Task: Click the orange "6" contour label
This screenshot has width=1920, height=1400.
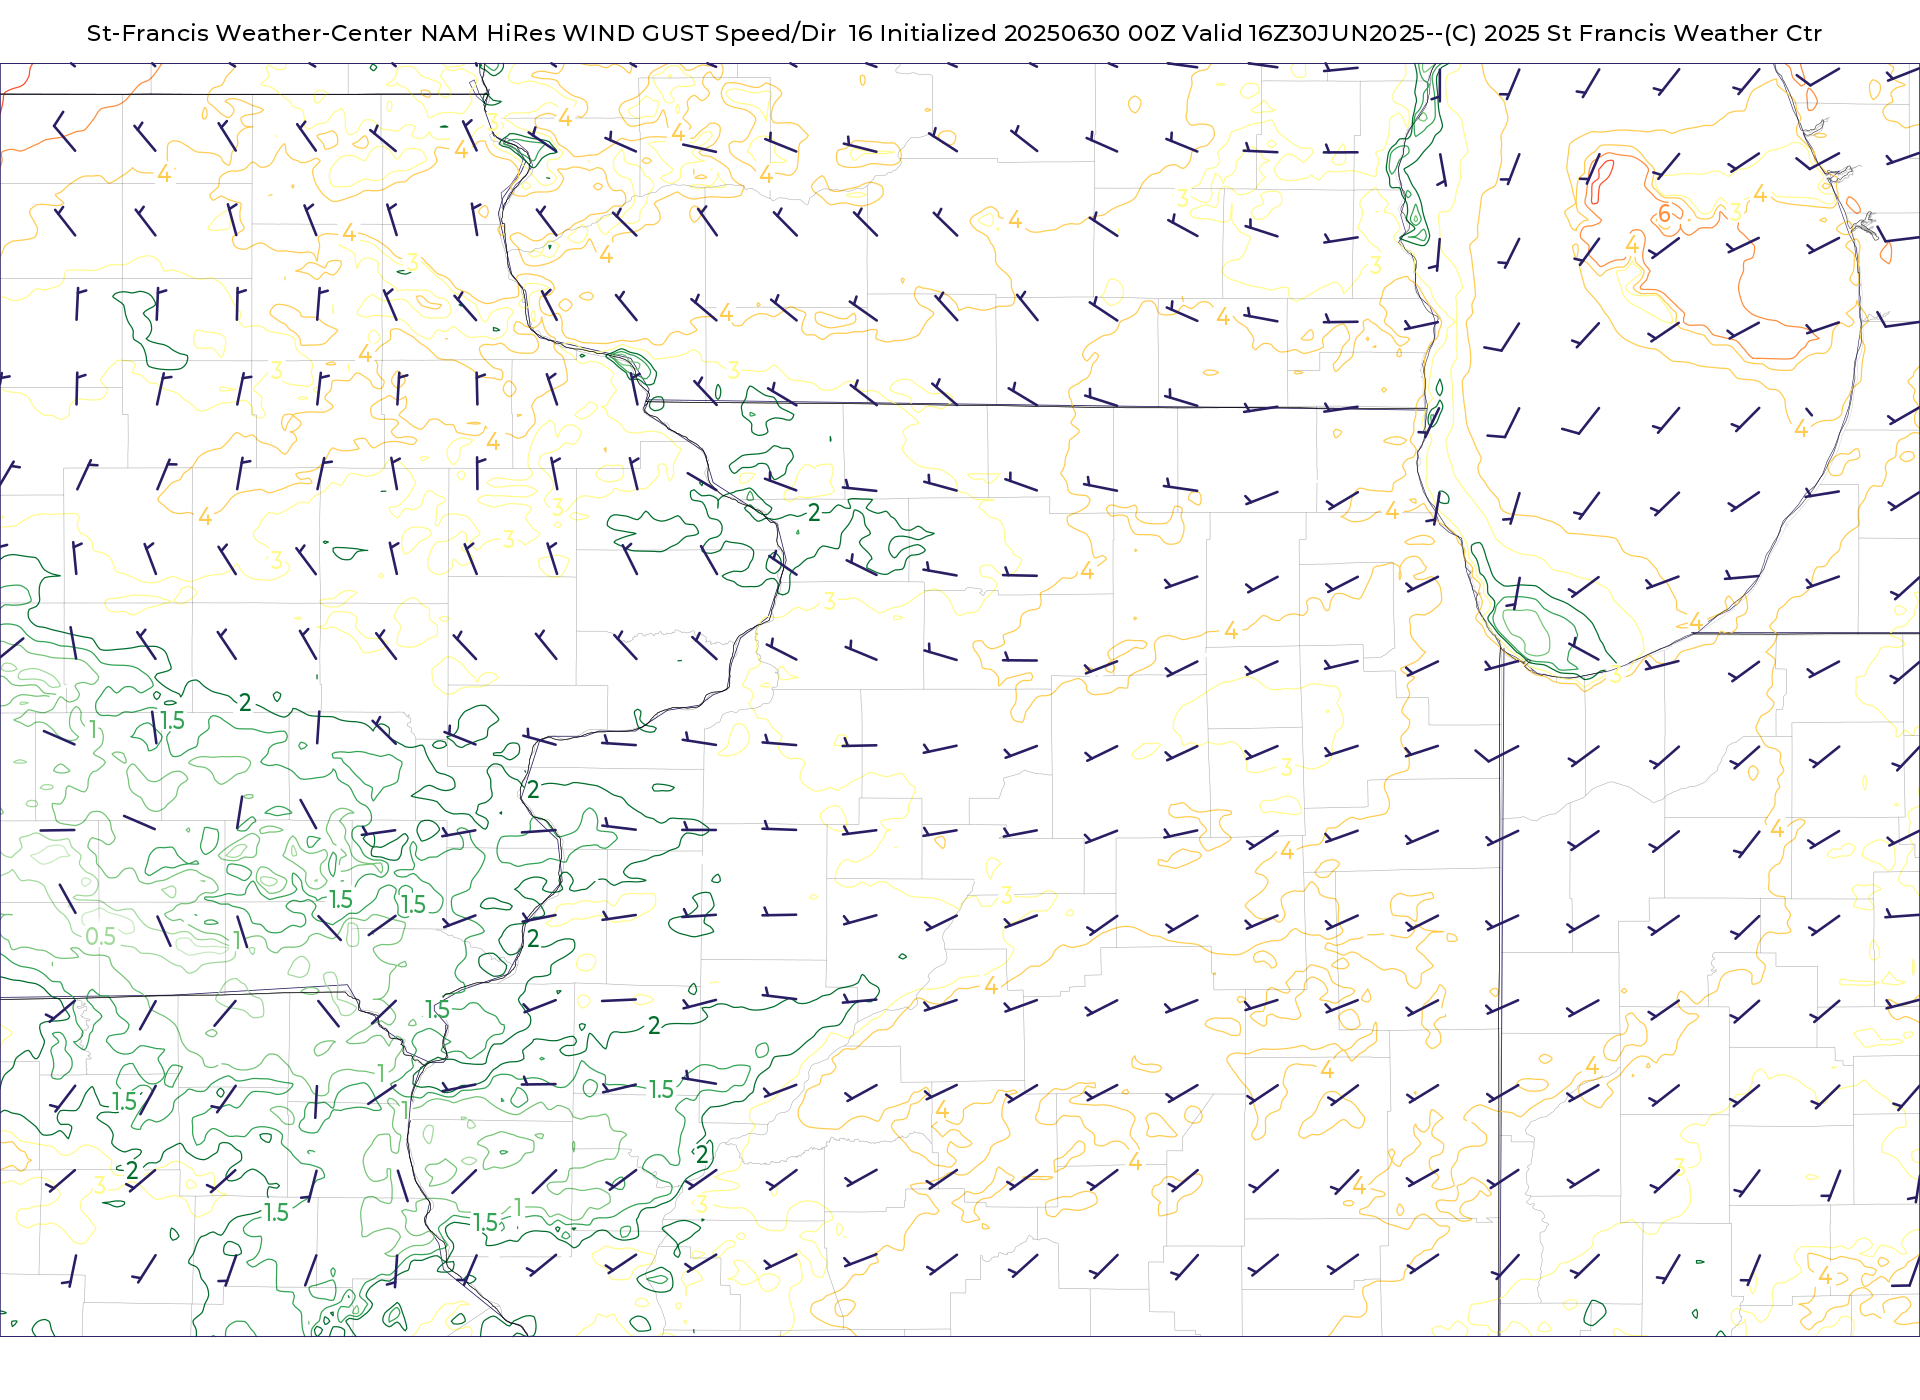Action: click(1664, 213)
